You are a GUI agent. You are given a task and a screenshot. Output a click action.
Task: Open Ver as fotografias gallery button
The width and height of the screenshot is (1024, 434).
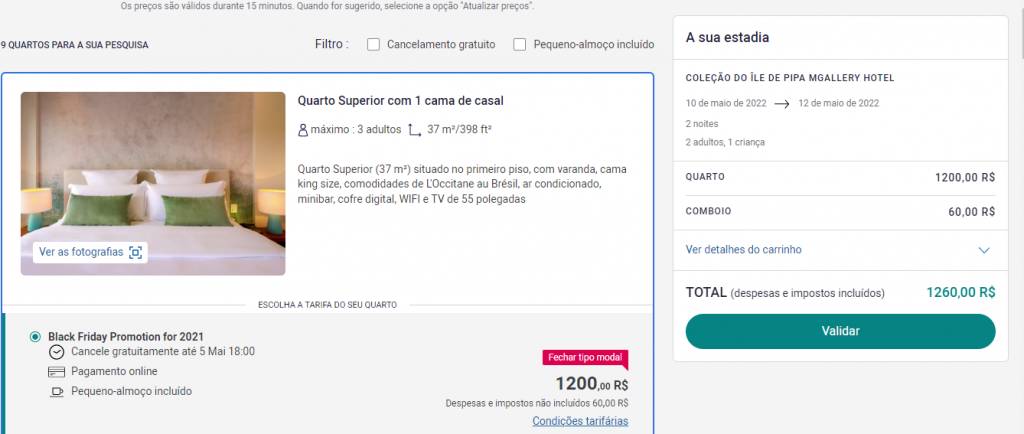click(90, 253)
